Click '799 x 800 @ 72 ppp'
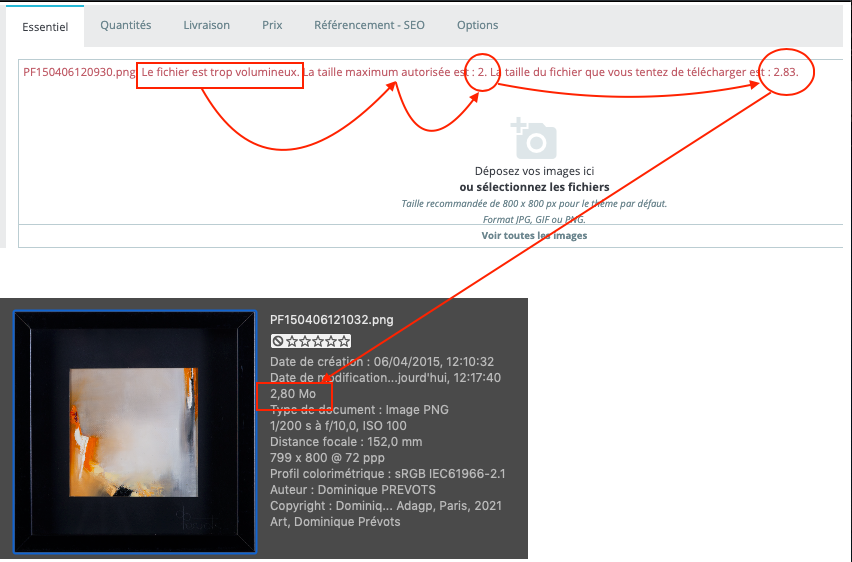Image resolution: width=852 pixels, height=562 pixels. pos(327,458)
